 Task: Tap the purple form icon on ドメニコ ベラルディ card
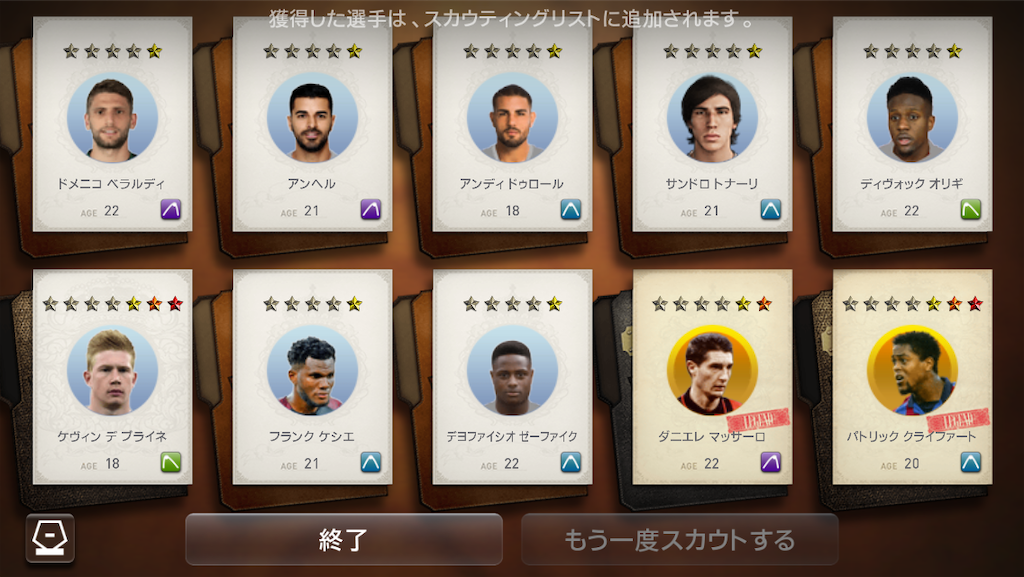point(171,210)
